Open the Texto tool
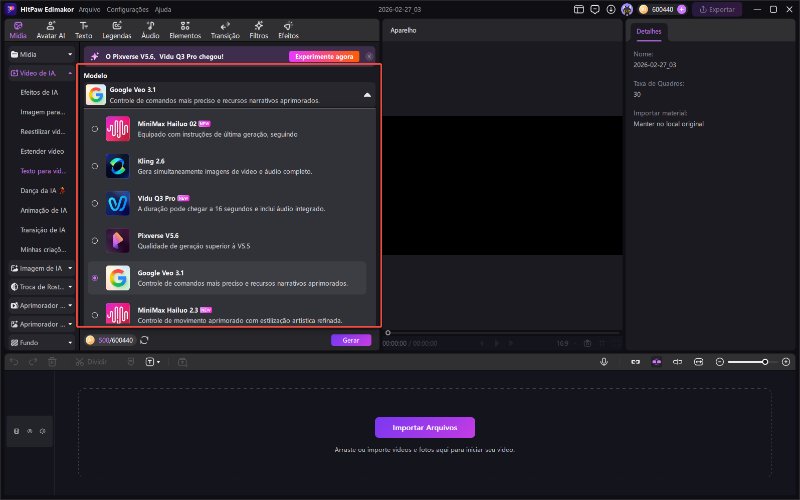This screenshot has height=500, width=800. (84, 30)
